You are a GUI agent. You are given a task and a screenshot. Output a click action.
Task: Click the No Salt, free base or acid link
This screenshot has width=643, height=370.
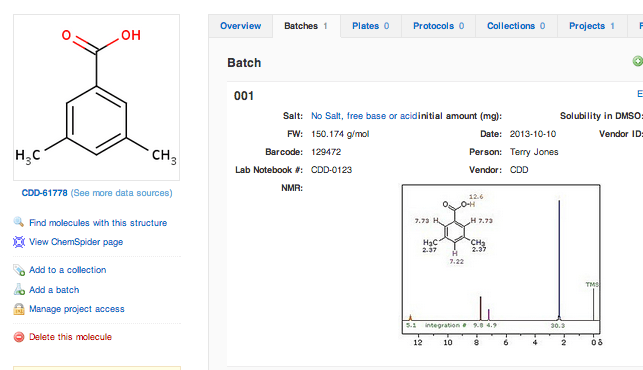(x=364, y=116)
